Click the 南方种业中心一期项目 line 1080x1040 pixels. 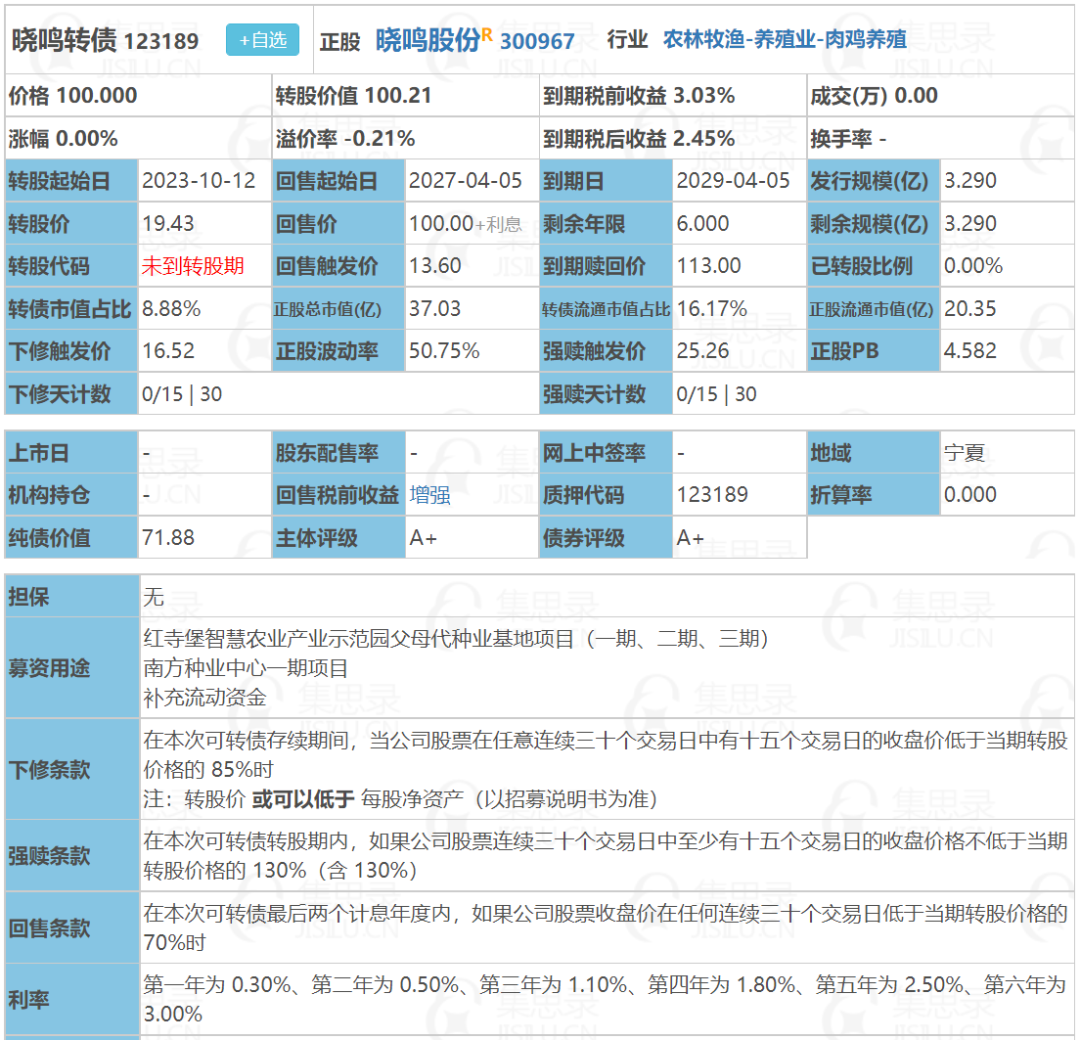pyautogui.click(x=245, y=668)
